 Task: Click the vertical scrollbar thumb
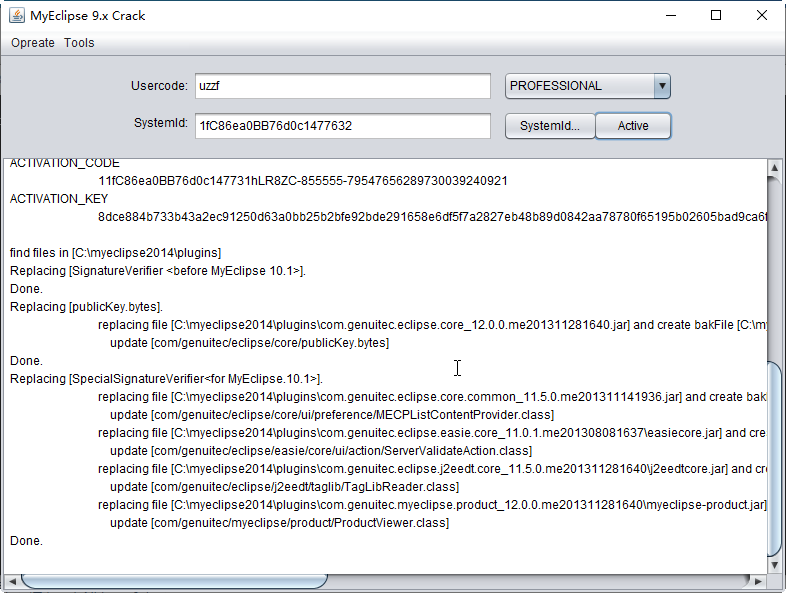pos(776,455)
